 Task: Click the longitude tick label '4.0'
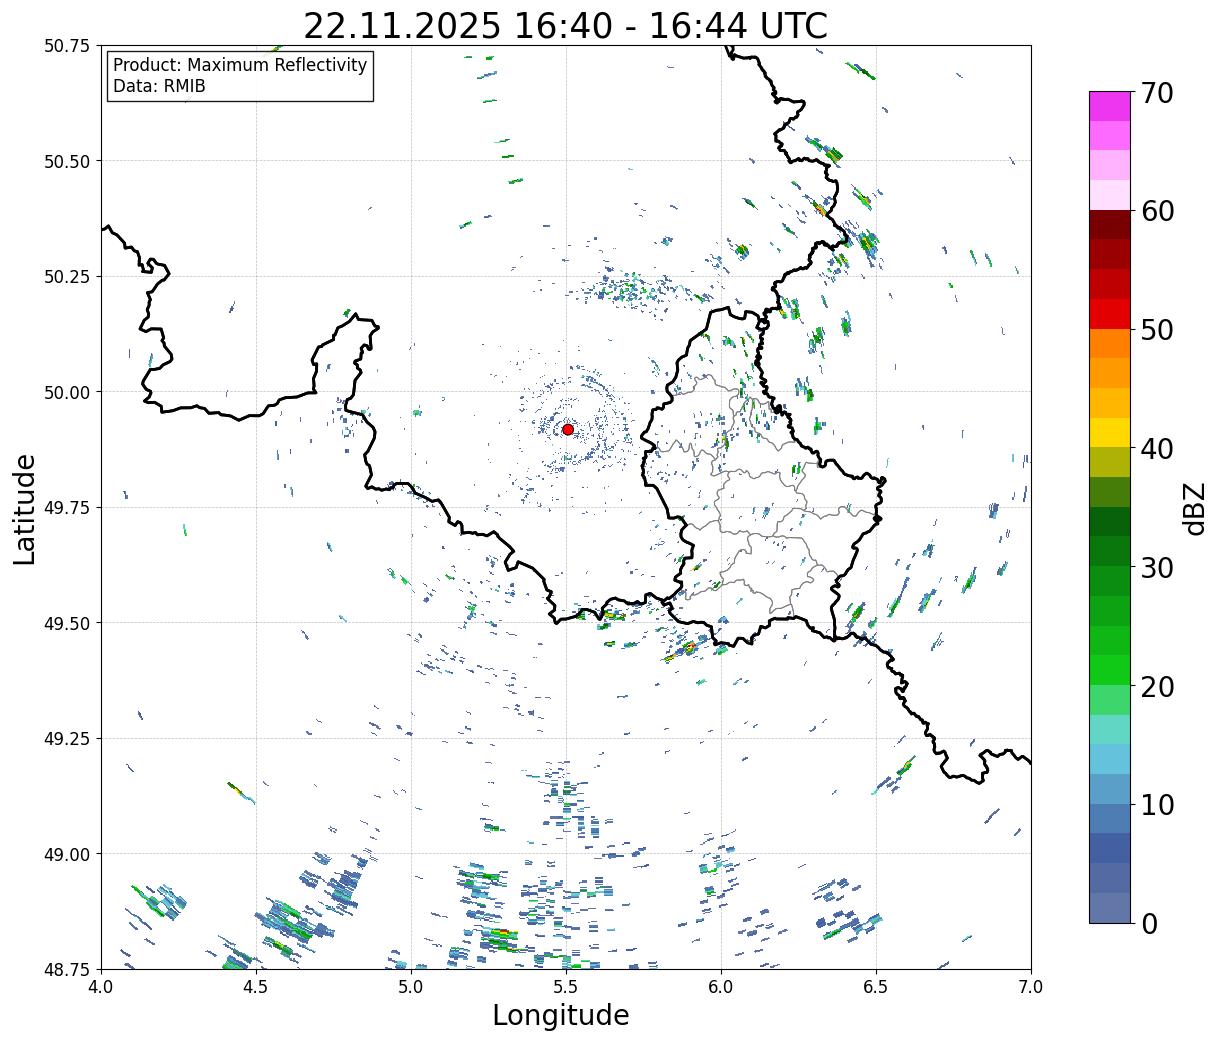click(101, 987)
